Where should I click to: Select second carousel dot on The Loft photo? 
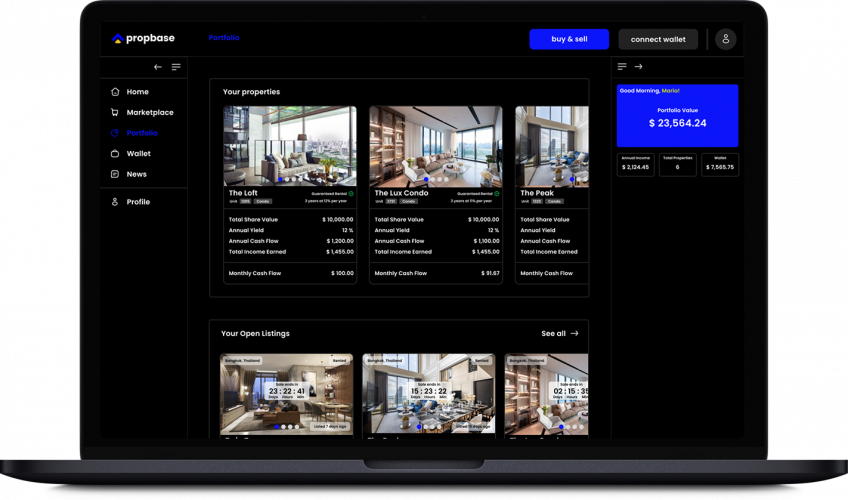tap(287, 179)
